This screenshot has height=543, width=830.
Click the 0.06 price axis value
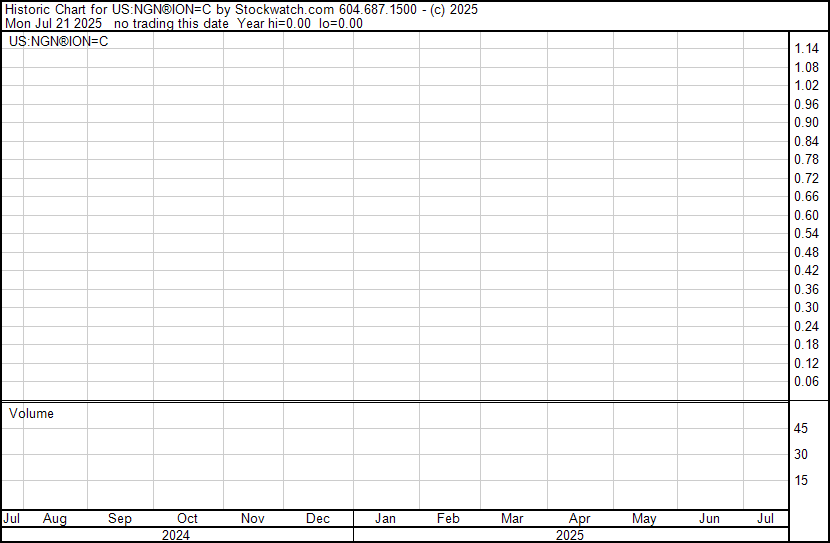pos(806,382)
